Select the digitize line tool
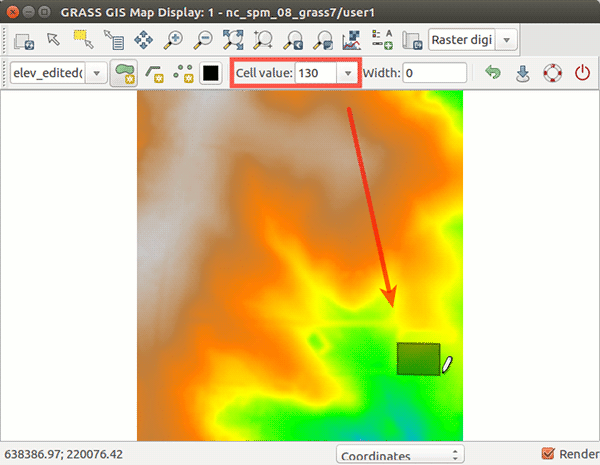 pos(155,74)
